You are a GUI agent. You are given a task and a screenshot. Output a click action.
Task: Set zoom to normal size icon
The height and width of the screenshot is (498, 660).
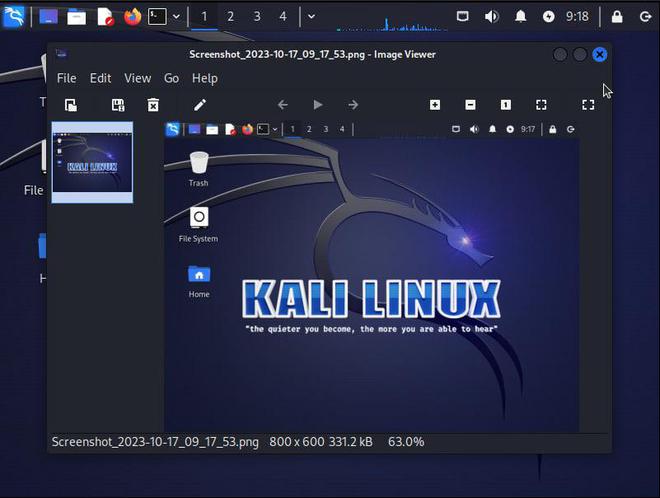point(506,105)
